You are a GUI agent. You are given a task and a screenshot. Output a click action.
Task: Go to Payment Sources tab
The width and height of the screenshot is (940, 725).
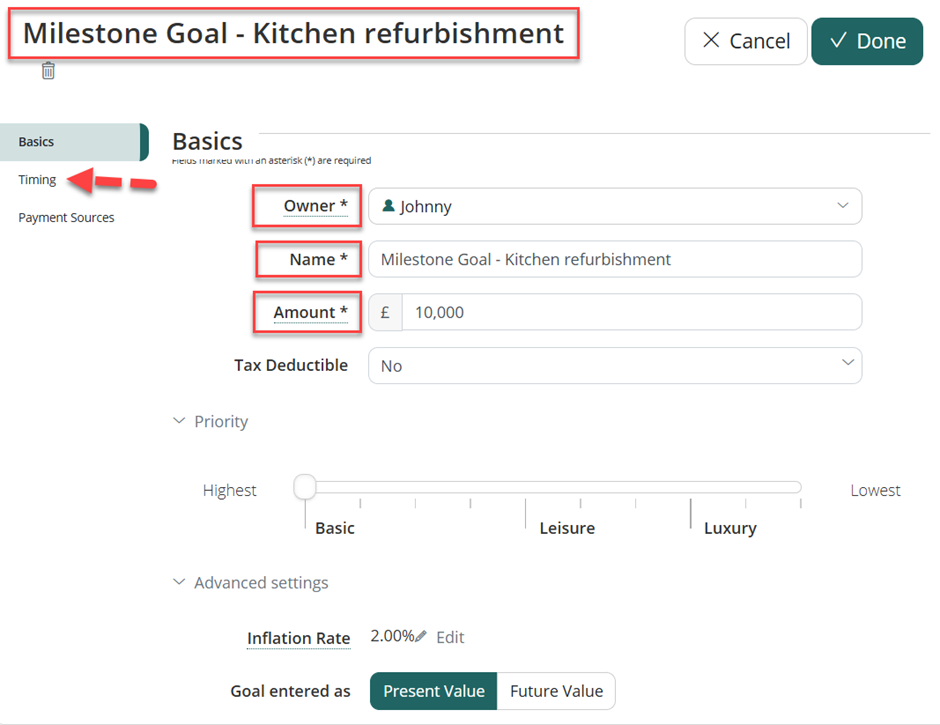66,217
